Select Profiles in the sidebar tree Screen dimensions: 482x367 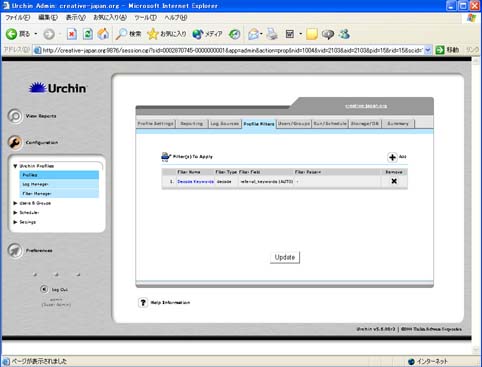pyautogui.click(x=59, y=175)
